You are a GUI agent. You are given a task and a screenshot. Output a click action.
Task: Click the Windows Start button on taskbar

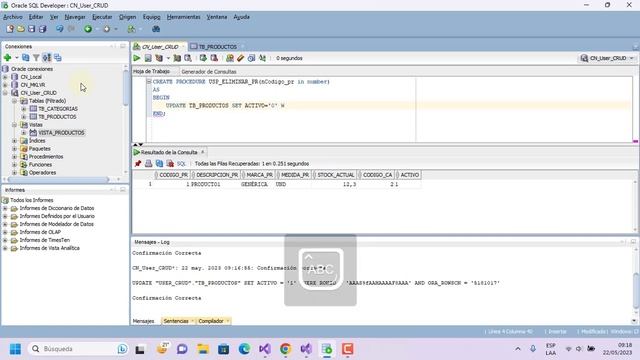click(x=16, y=349)
